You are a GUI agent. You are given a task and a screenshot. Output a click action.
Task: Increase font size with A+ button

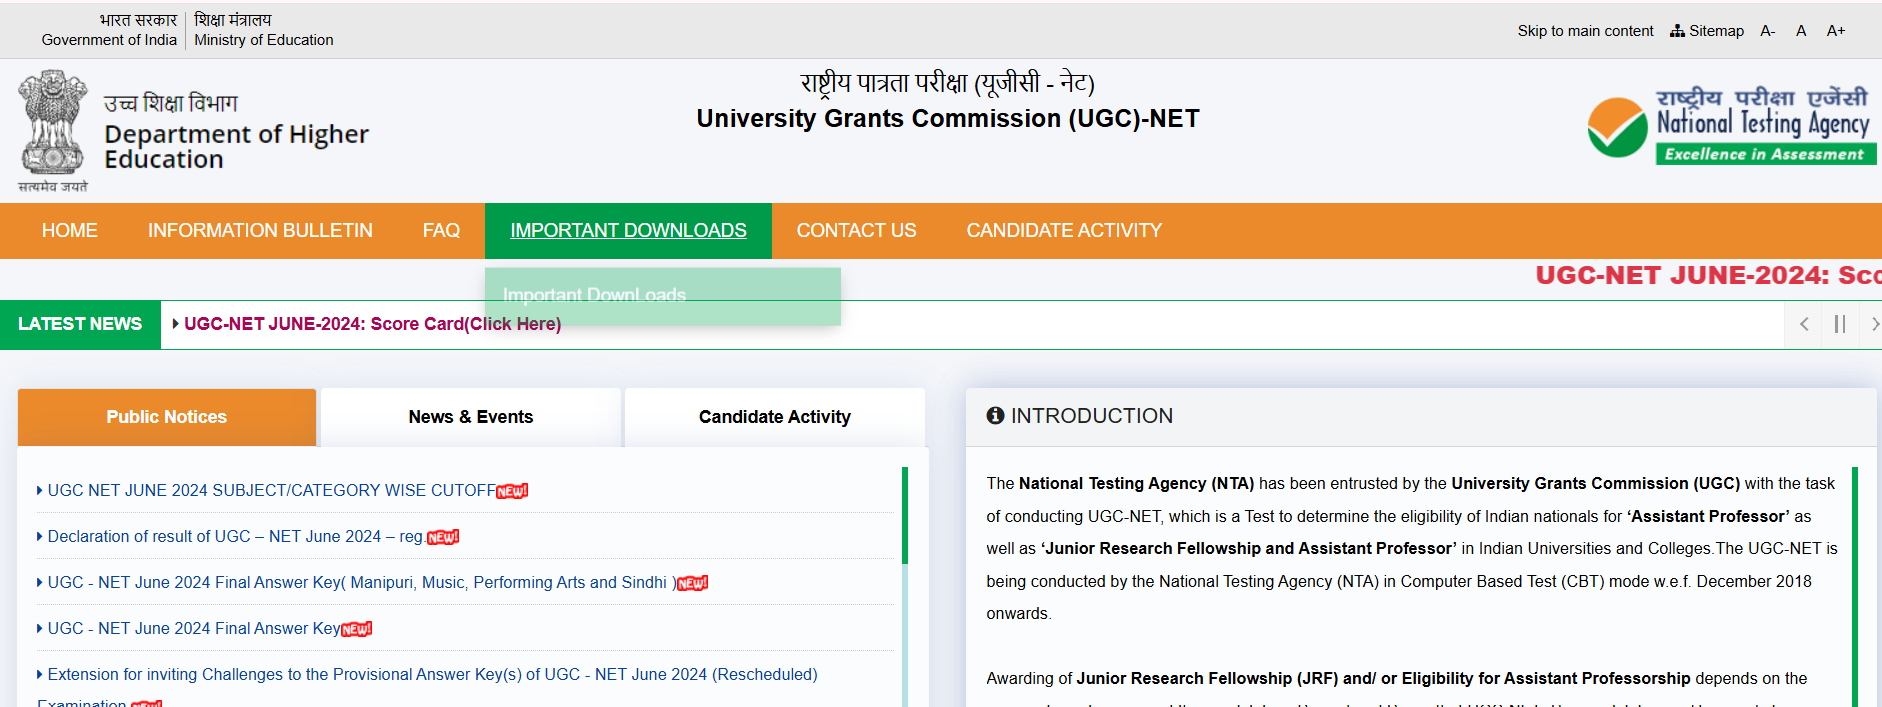[1836, 31]
